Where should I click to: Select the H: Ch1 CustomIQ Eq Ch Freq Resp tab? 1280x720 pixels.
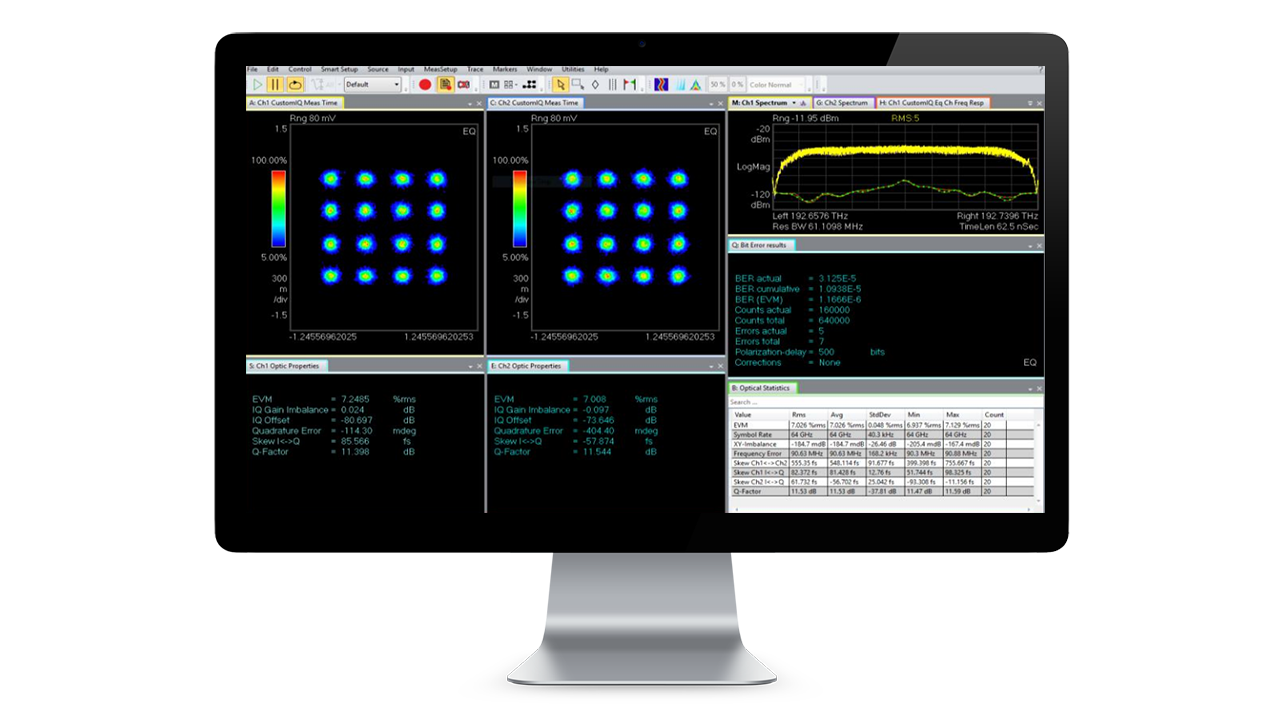930,101
